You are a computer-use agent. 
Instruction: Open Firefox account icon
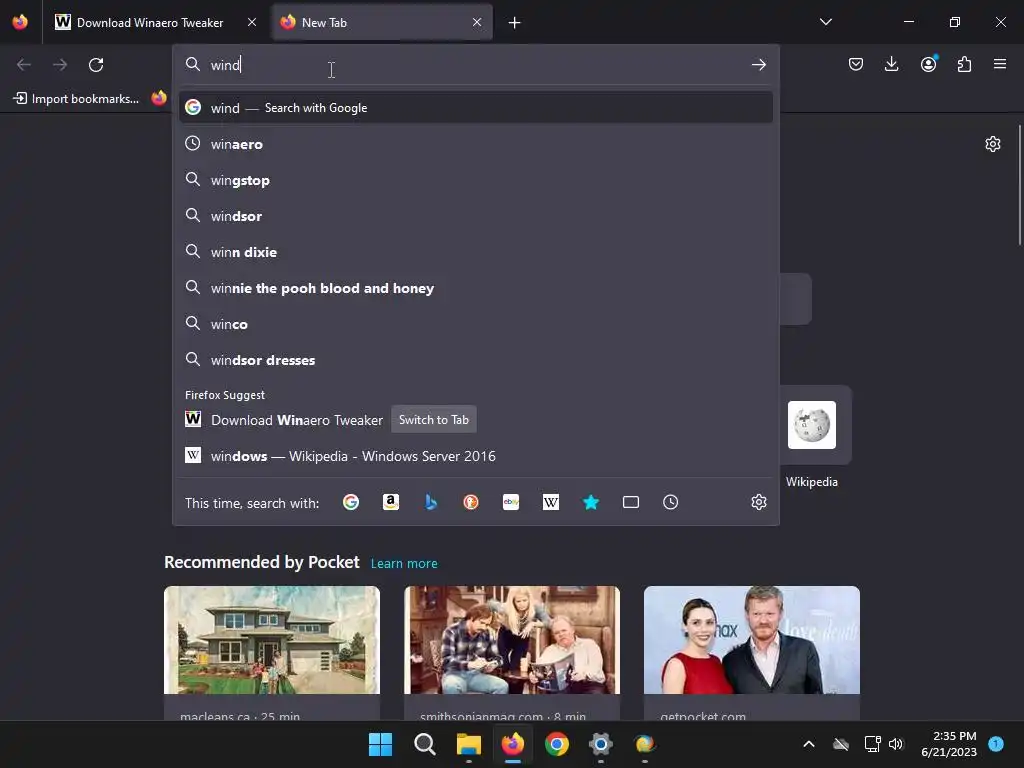928,64
